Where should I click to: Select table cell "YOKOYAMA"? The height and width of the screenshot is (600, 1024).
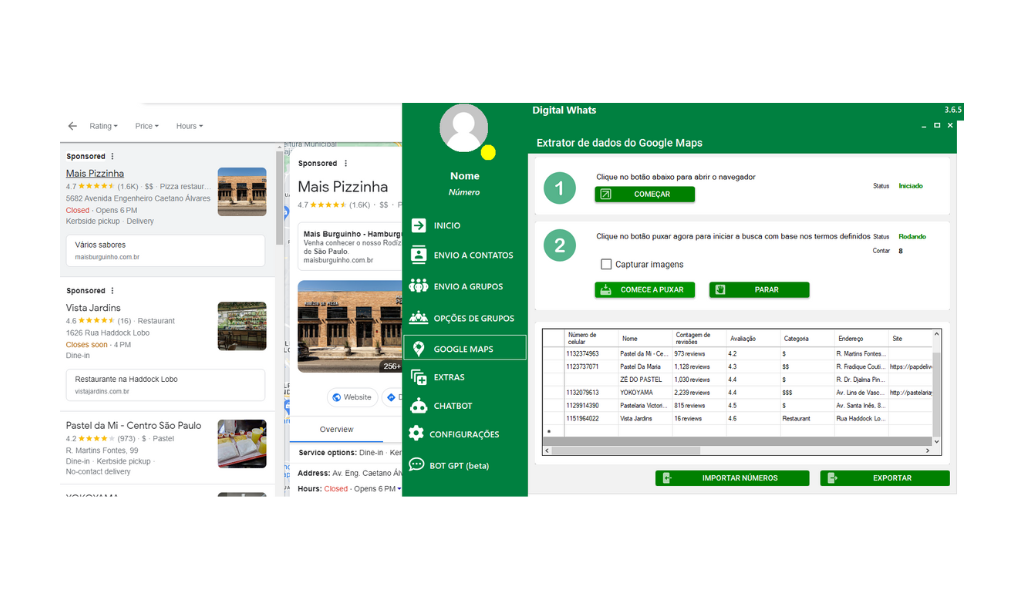(x=646, y=392)
